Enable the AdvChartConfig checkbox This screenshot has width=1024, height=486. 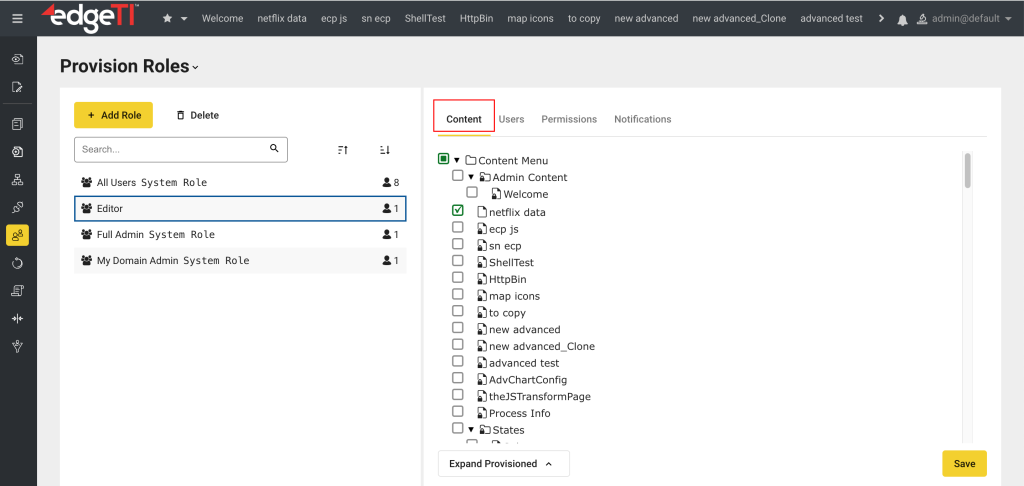(458, 379)
